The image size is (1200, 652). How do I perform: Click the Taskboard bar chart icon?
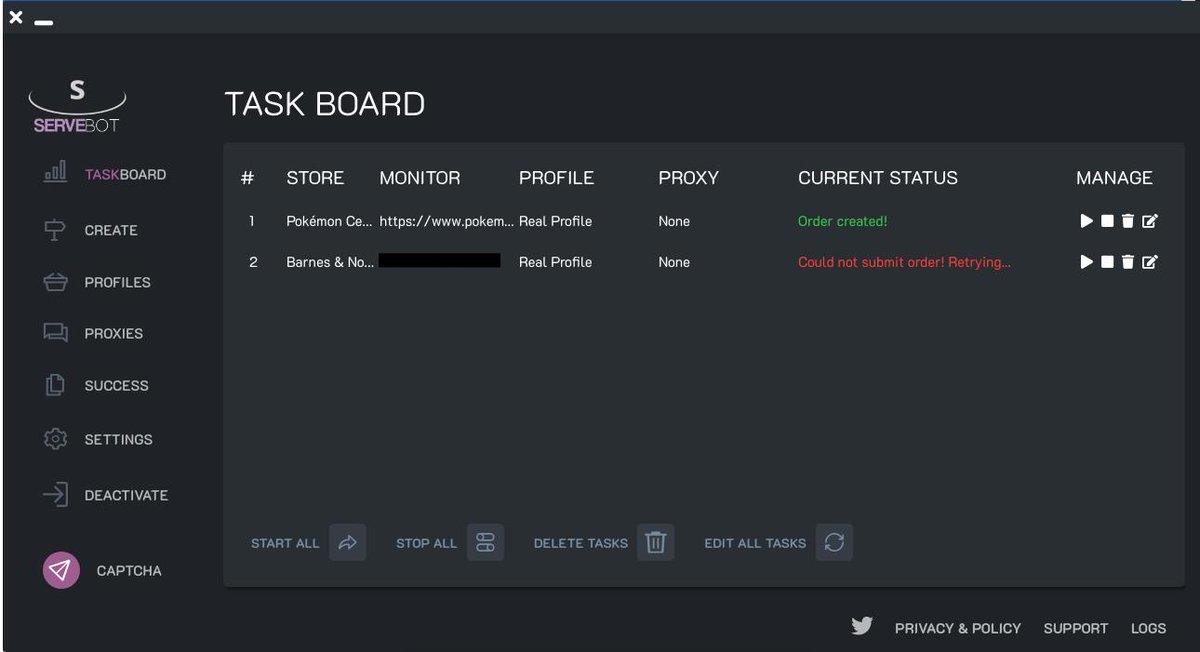56,172
